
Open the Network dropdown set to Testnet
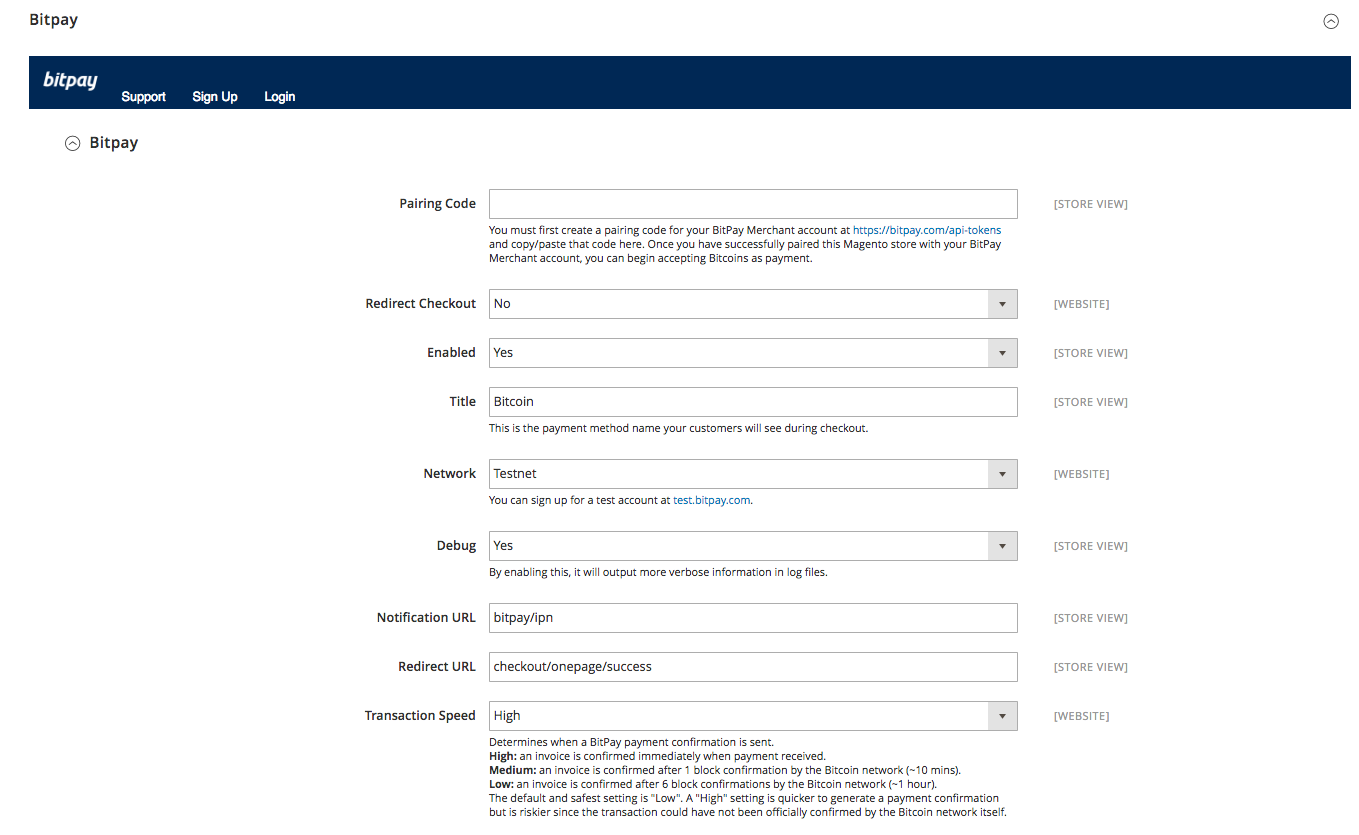pyautogui.click(x=753, y=474)
